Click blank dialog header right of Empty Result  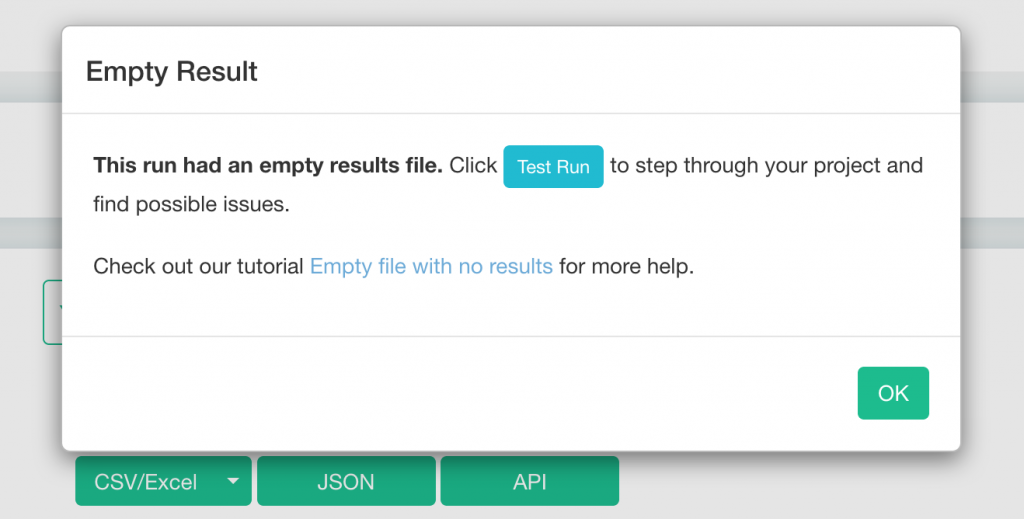[x=600, y=72]
